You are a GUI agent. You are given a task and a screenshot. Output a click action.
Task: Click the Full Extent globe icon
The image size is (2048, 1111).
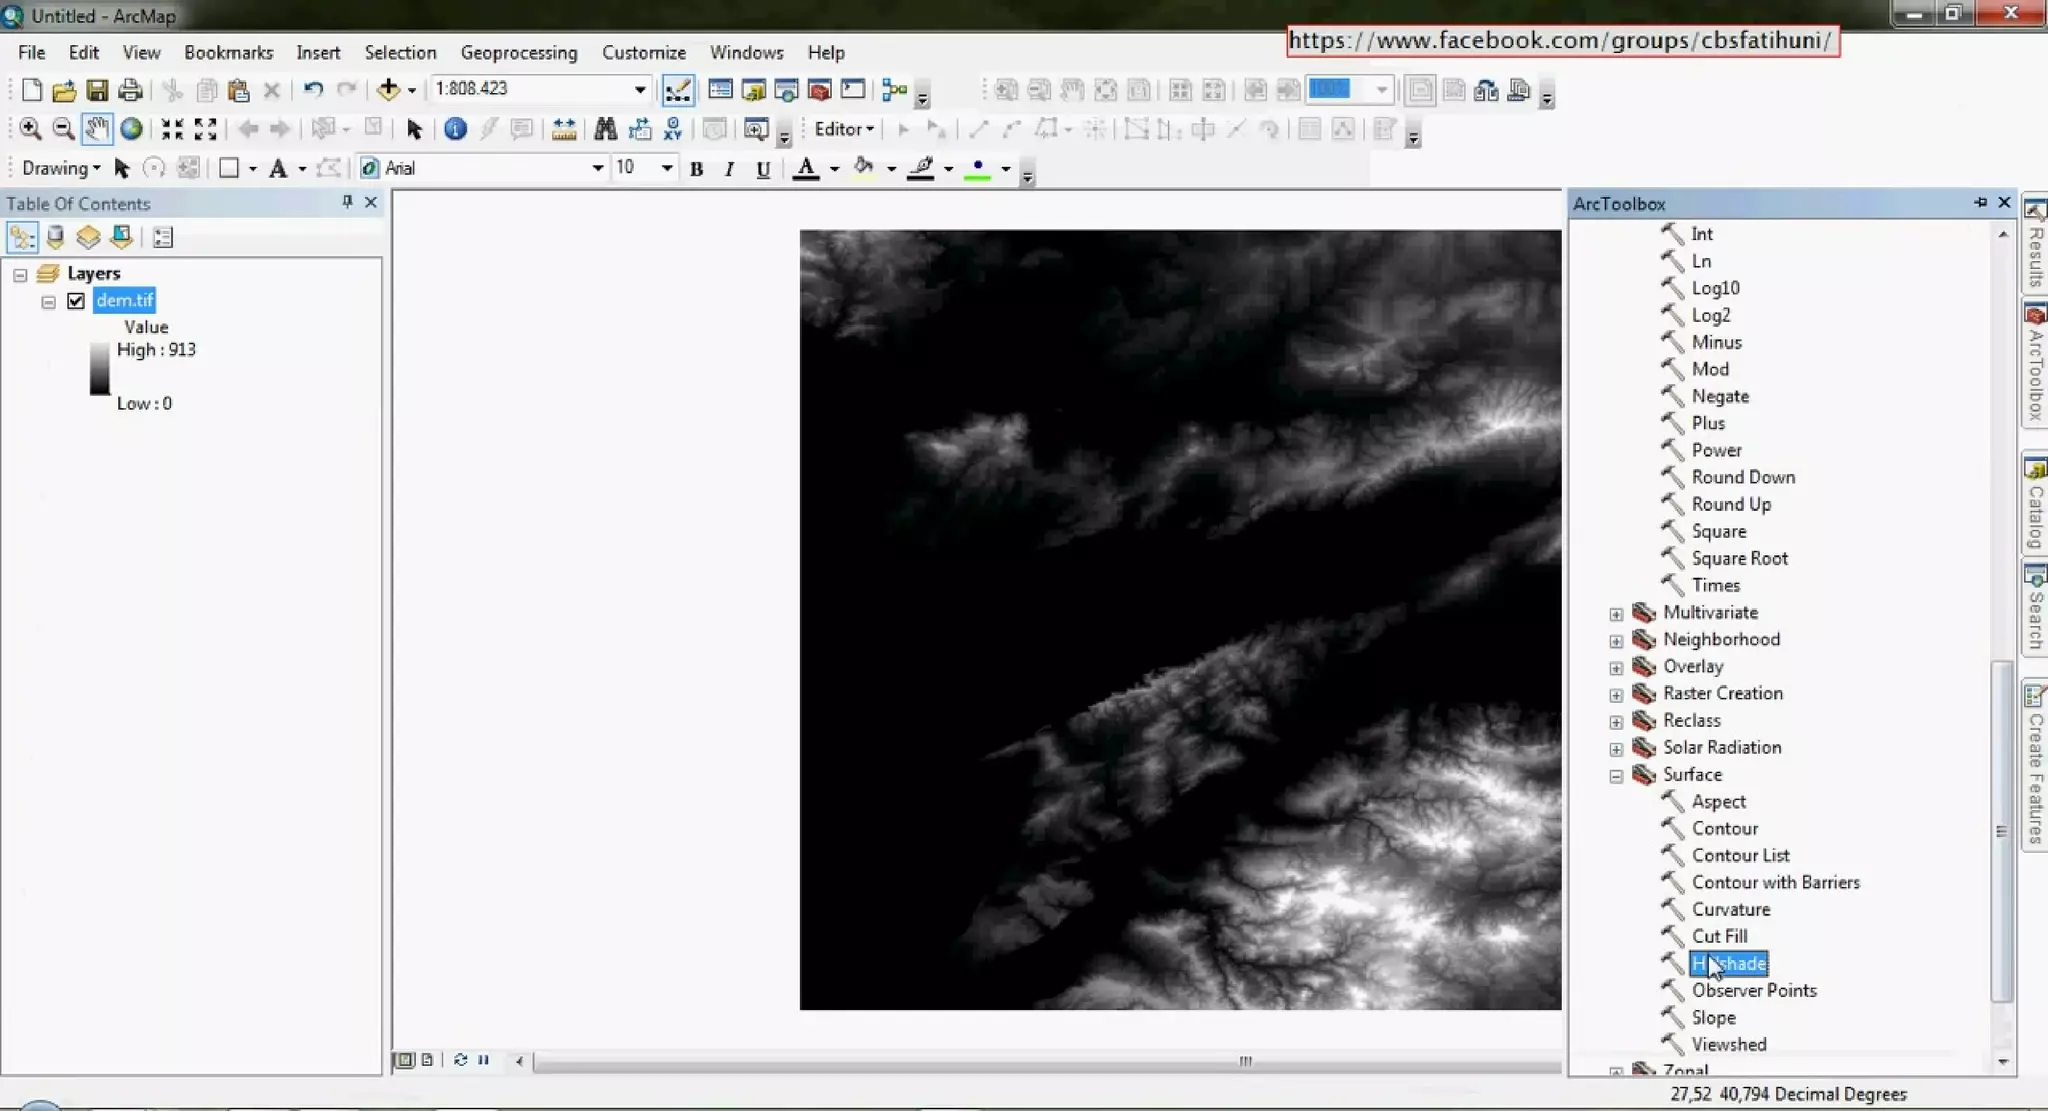pos(131,129)
